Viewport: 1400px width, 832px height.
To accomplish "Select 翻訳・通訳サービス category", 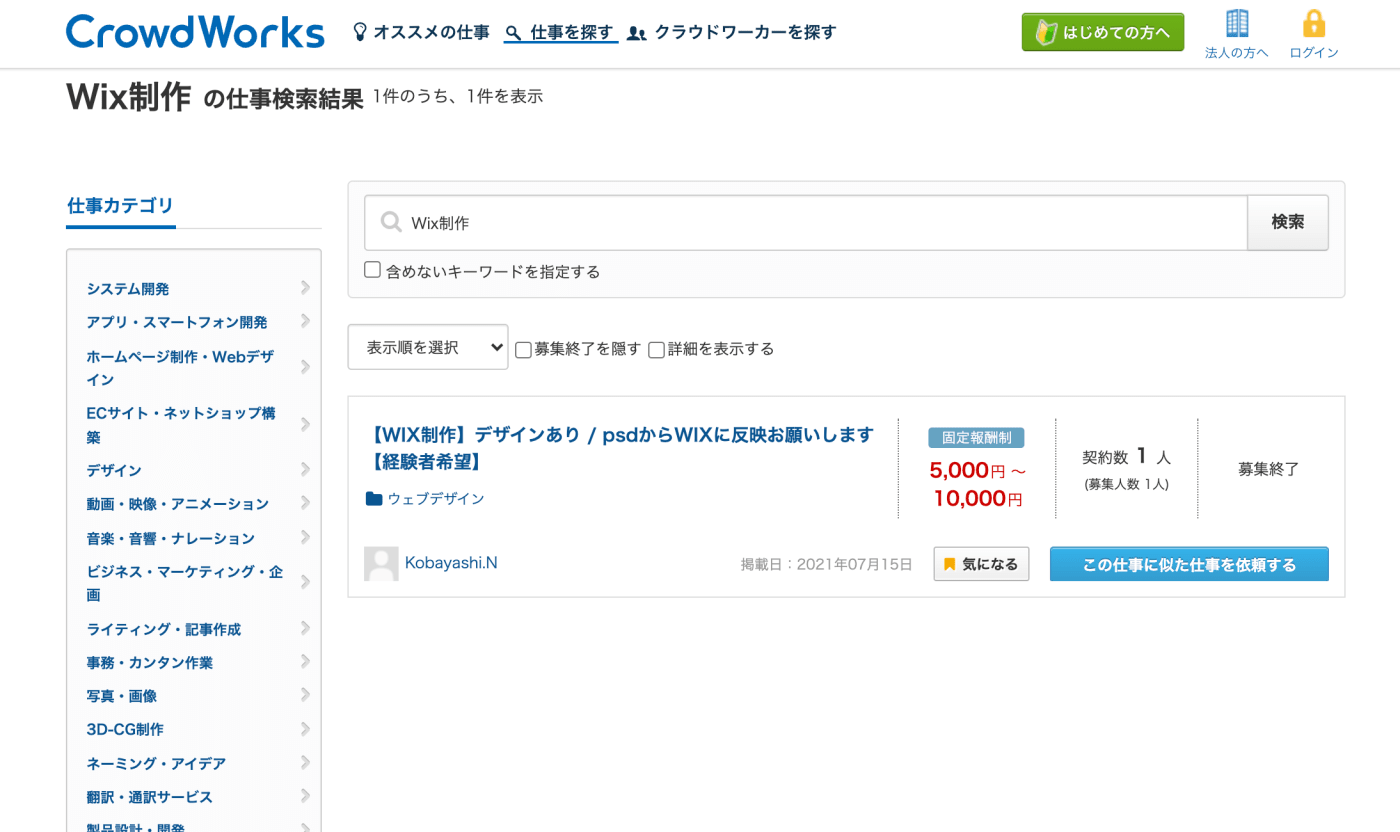I will click(149, 797).
